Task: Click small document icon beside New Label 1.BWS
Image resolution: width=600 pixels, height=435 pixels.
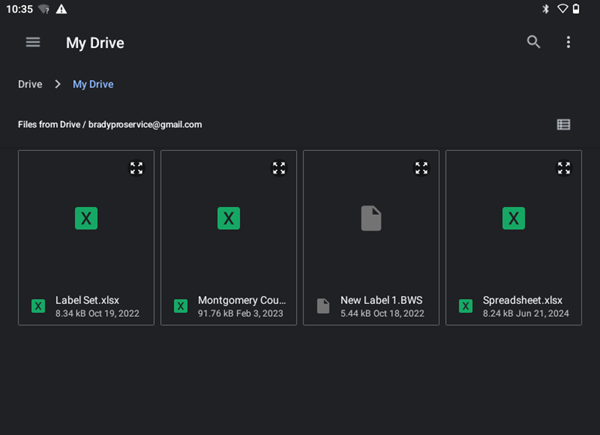Action: point(323,306)
